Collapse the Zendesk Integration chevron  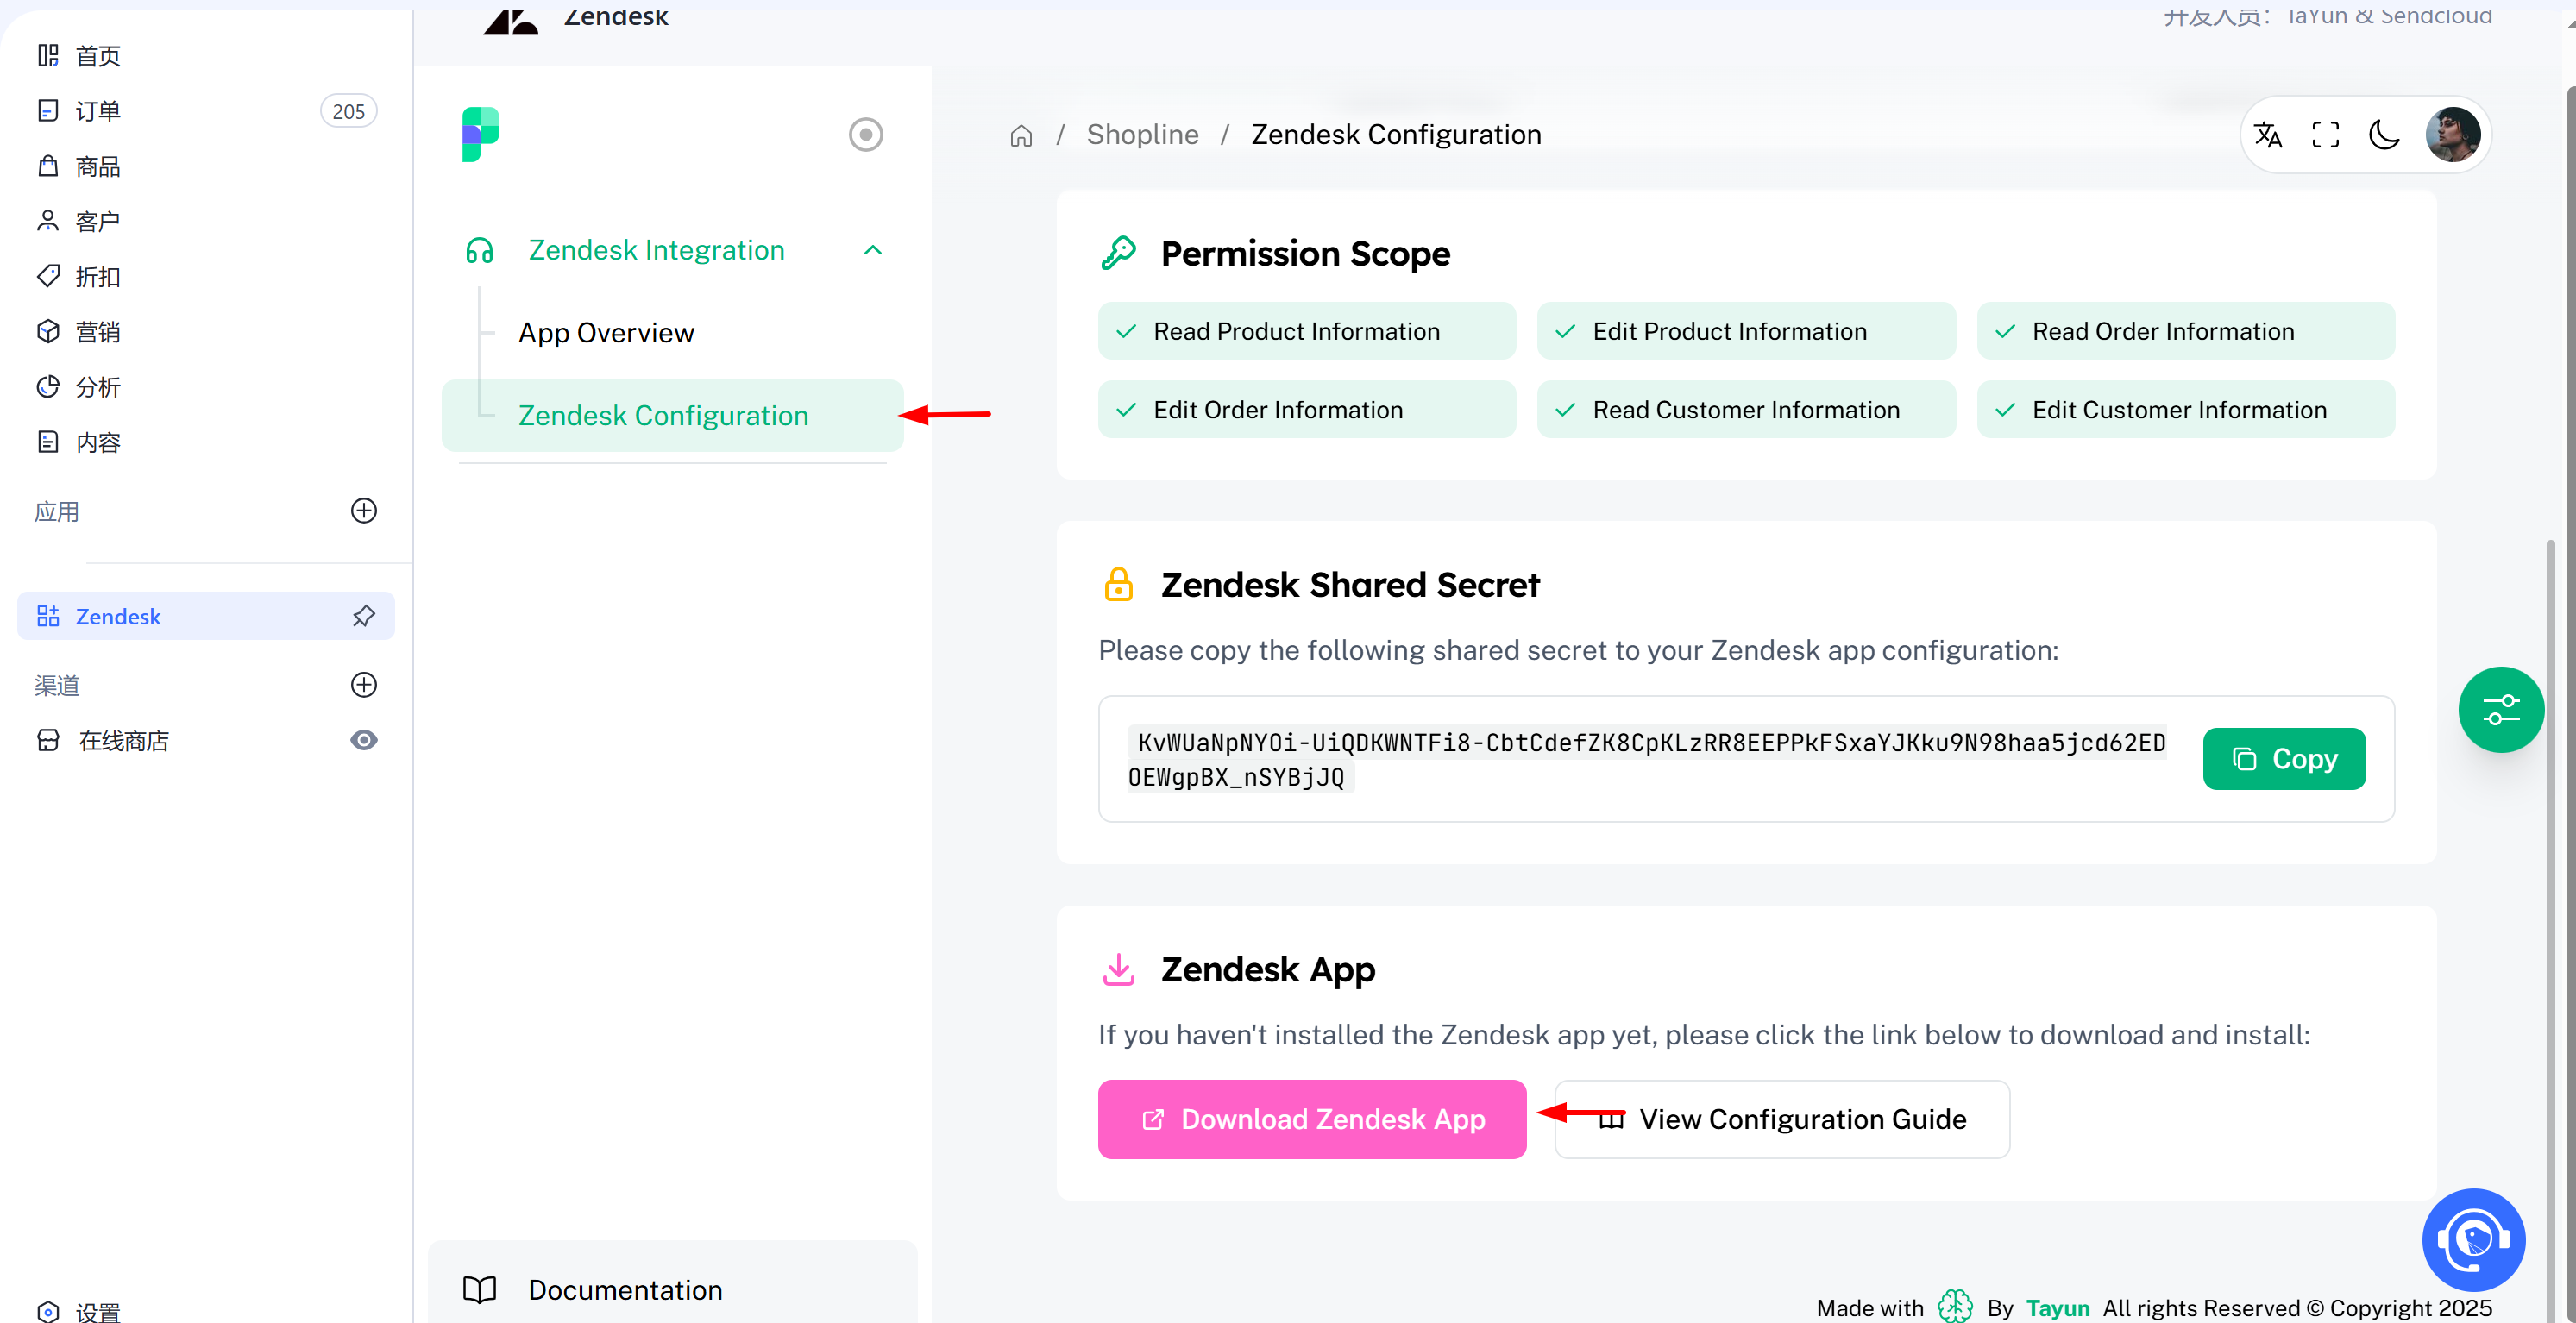pos(873,250)
